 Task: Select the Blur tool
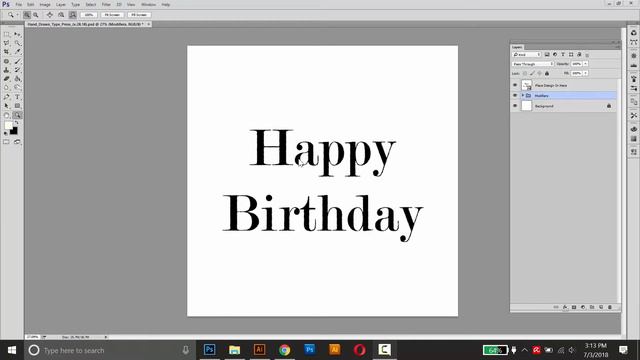(x=7, y=88)
